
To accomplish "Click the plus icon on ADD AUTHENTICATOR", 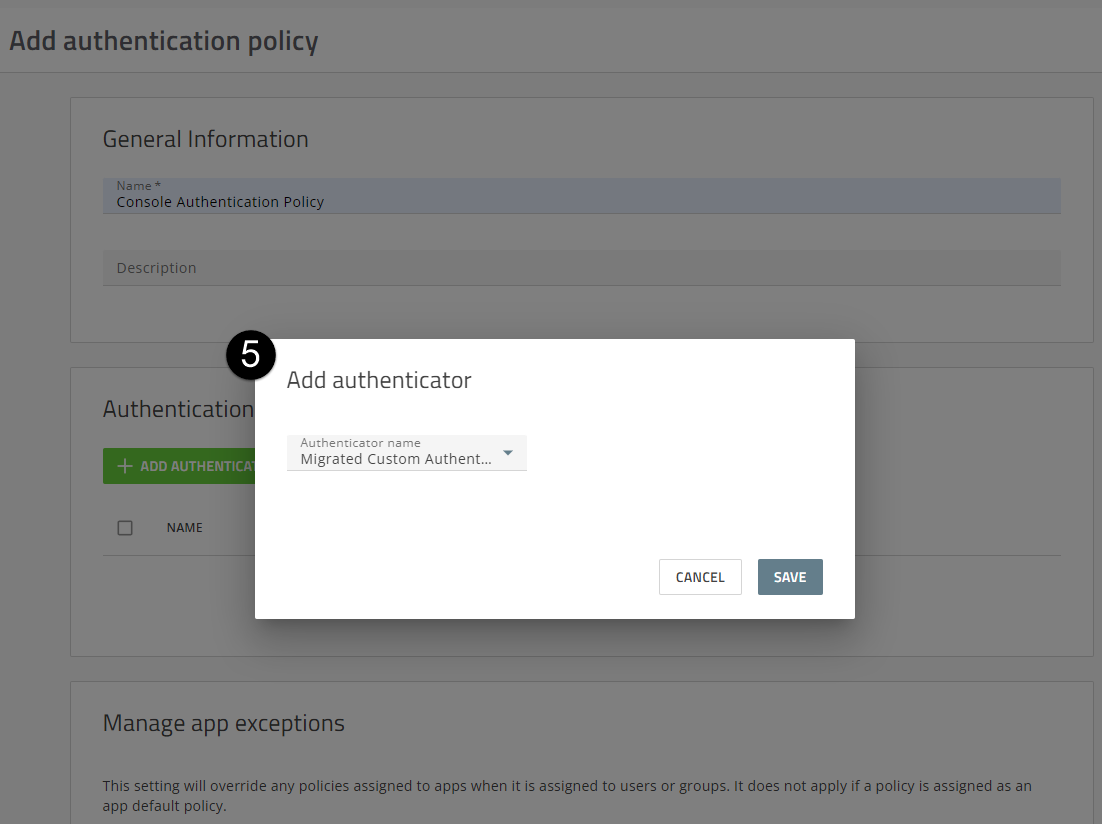I will (x=123, y=466).
